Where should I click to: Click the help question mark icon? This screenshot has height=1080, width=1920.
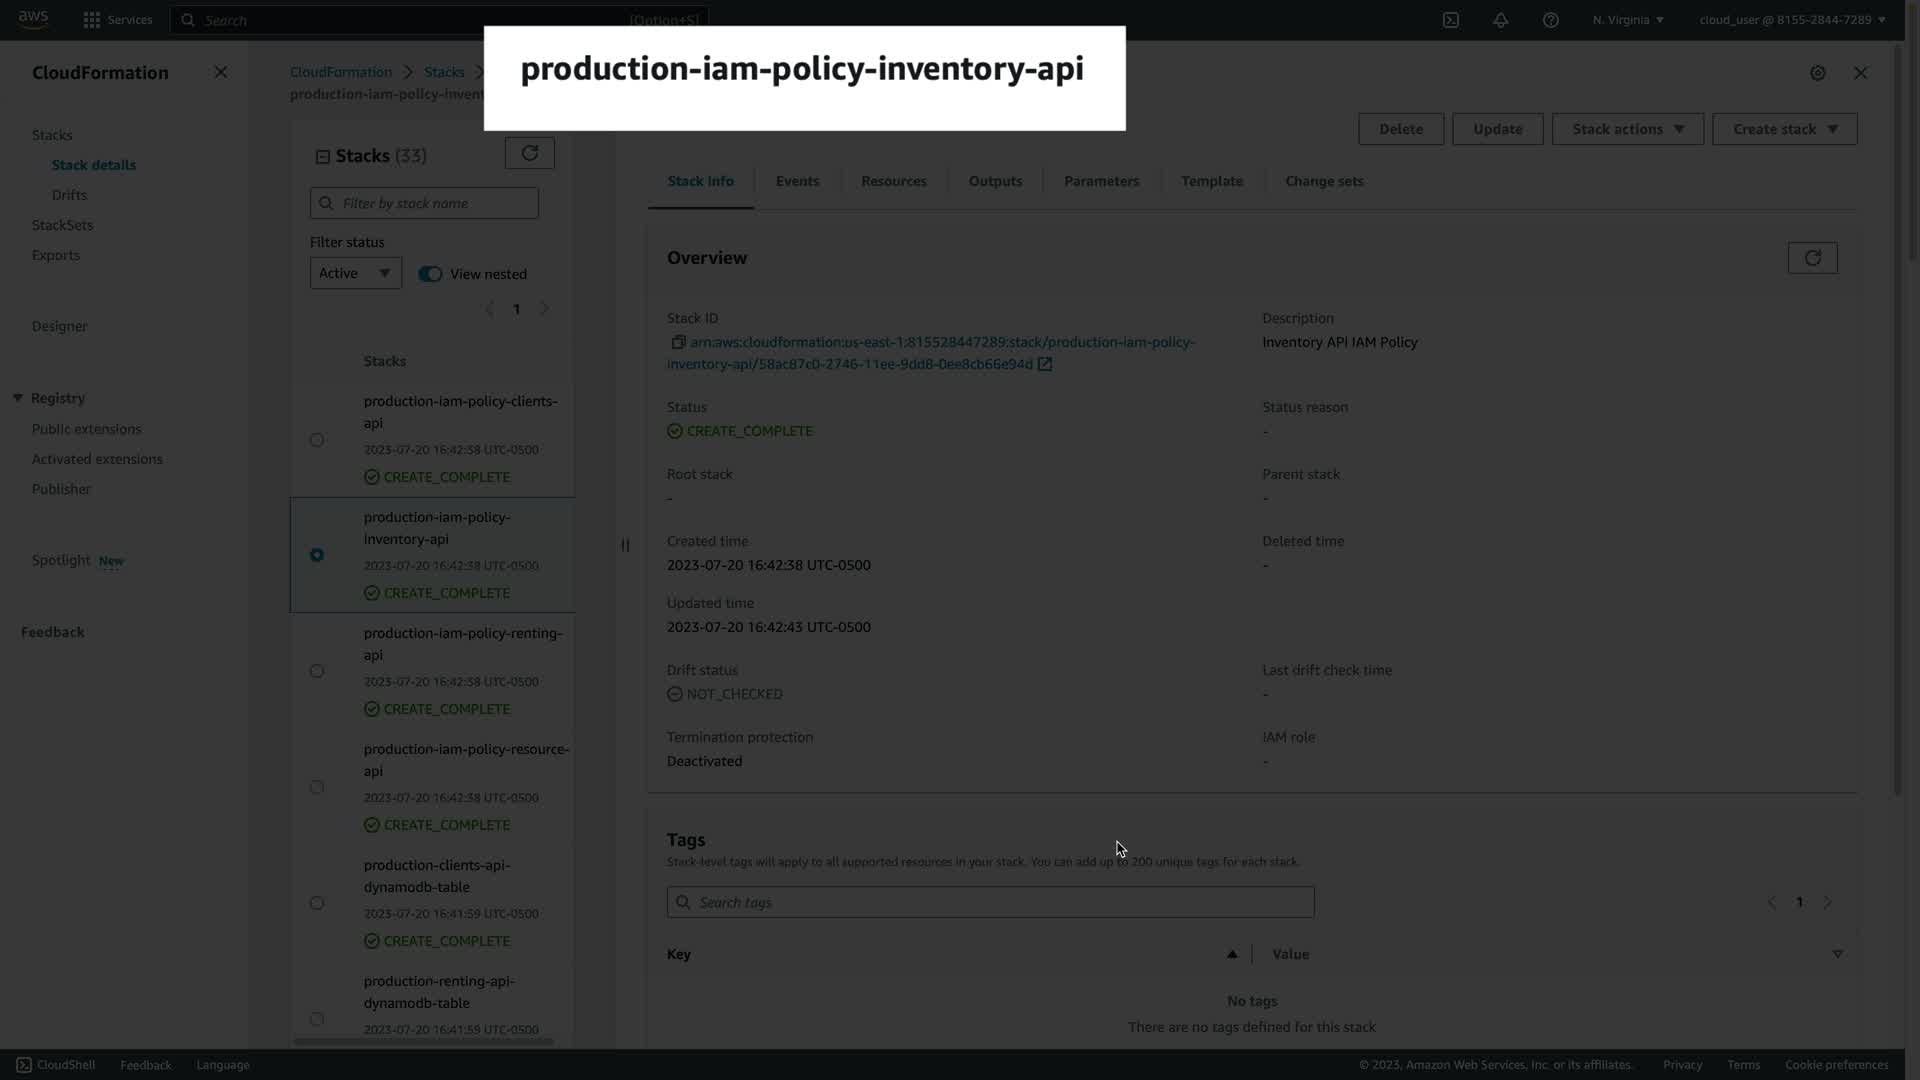tap(1550, 20)
